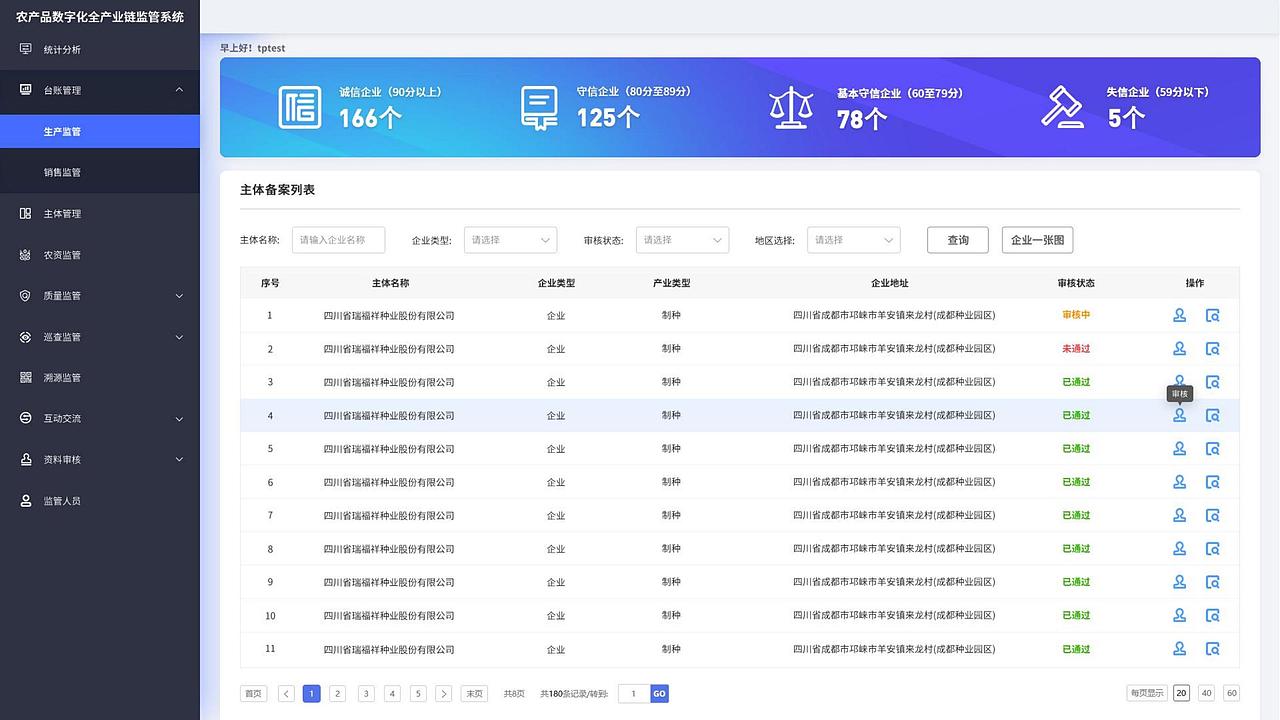Image resolution: width=1280 pixels, height=720 pixels.
Task: Collapse the 台账管理 menu chevron
Action: [180, 90]
